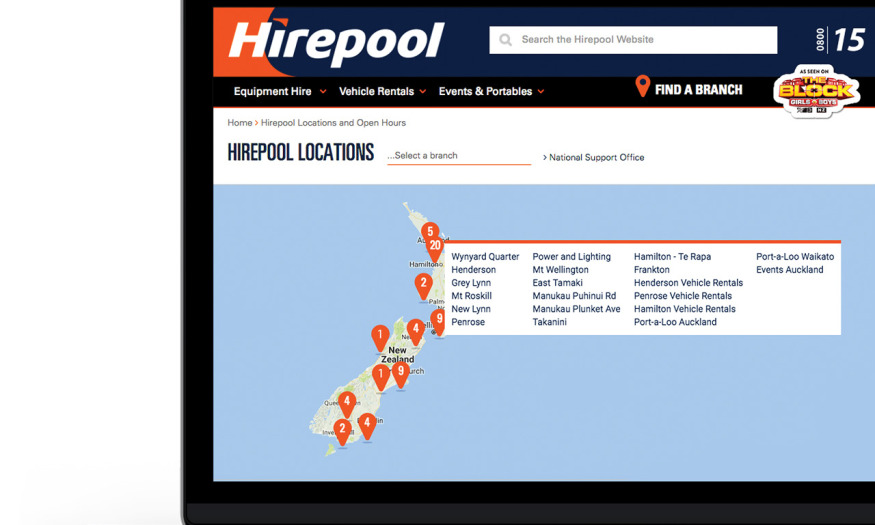Click the Dunedin marker numbered 4
Viewport: 875px width, 525px height.
pyautogui.click(x=367, y=426)
